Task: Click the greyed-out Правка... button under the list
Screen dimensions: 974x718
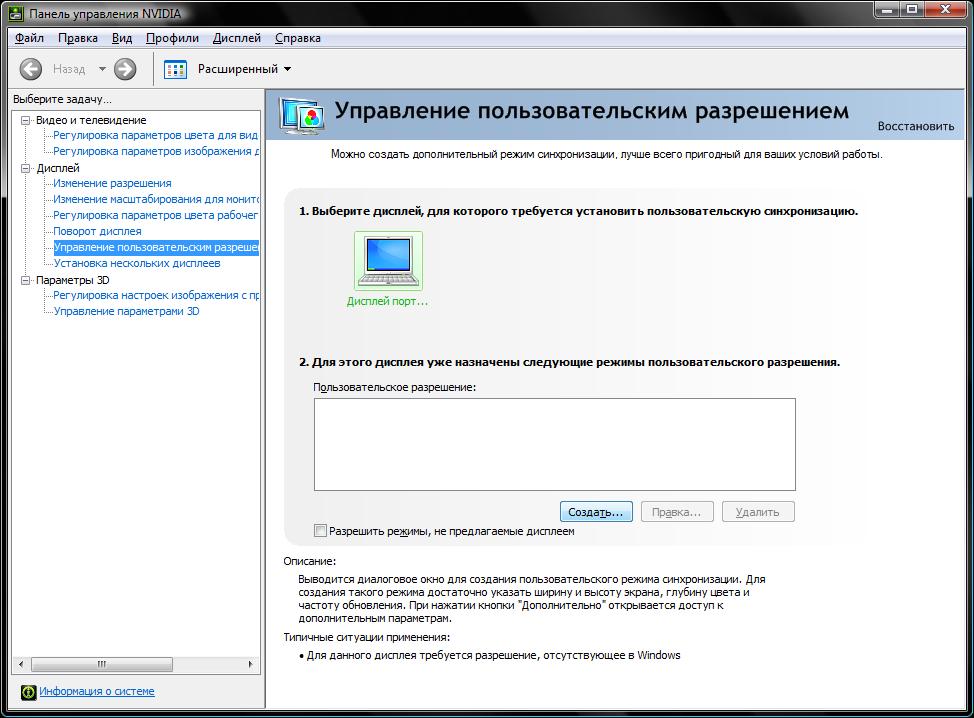Action: 676,512
